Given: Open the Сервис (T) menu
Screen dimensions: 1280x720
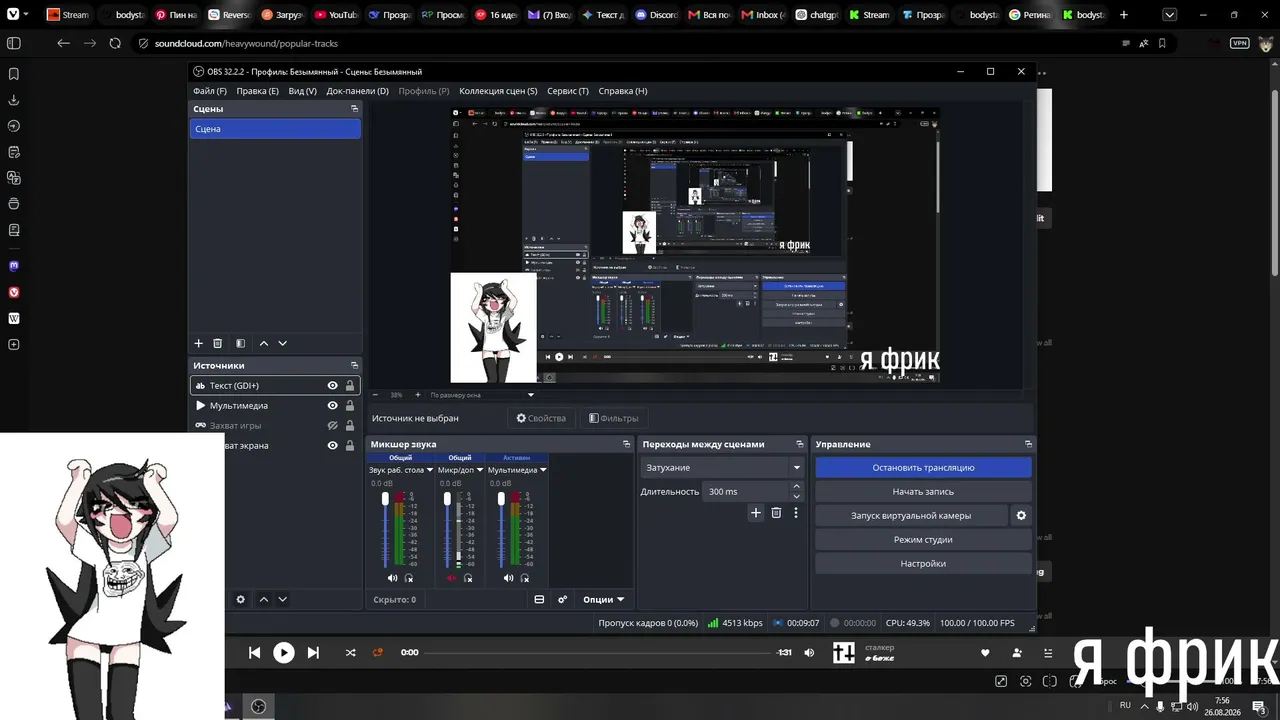Looking at the screenshot, I should (568, 91).
